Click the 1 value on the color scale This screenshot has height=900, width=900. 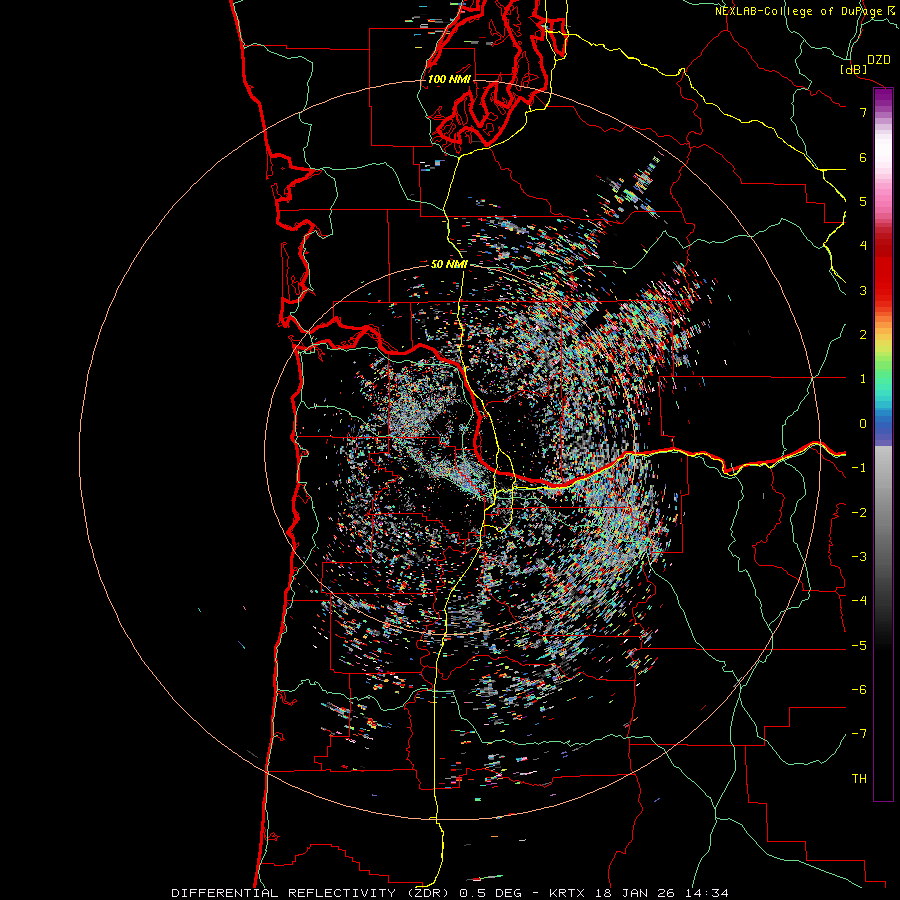click(x=863, y=379)
